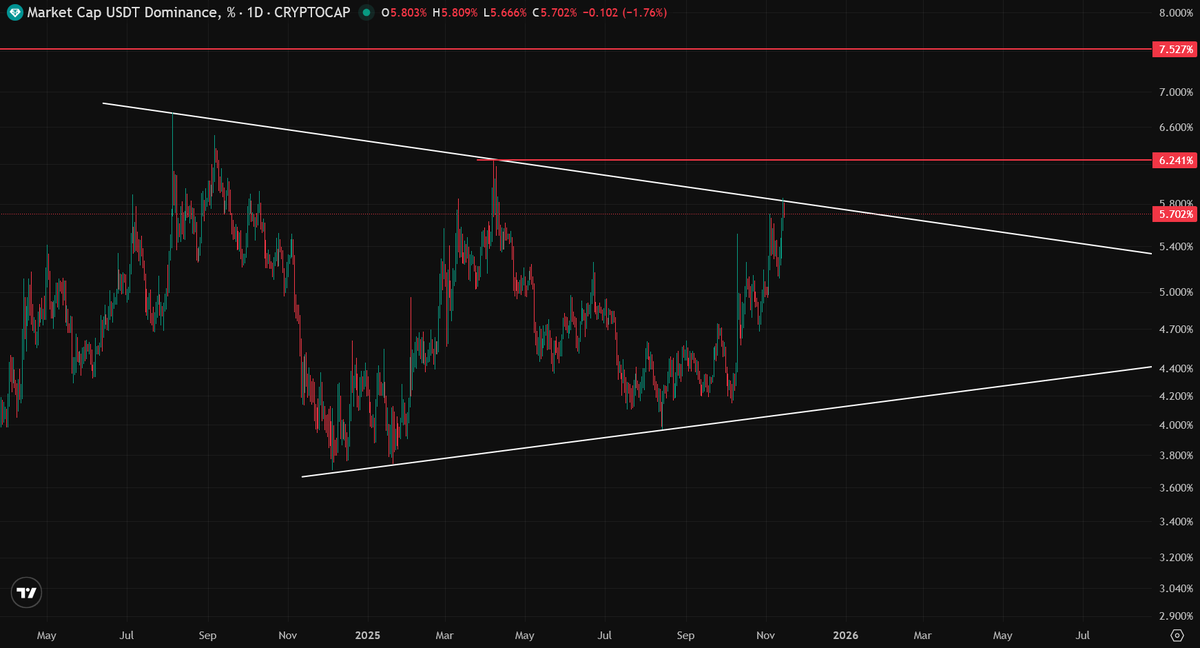
Task: Click the 5.400% price axis label
Action: [x=1175, y=247]
